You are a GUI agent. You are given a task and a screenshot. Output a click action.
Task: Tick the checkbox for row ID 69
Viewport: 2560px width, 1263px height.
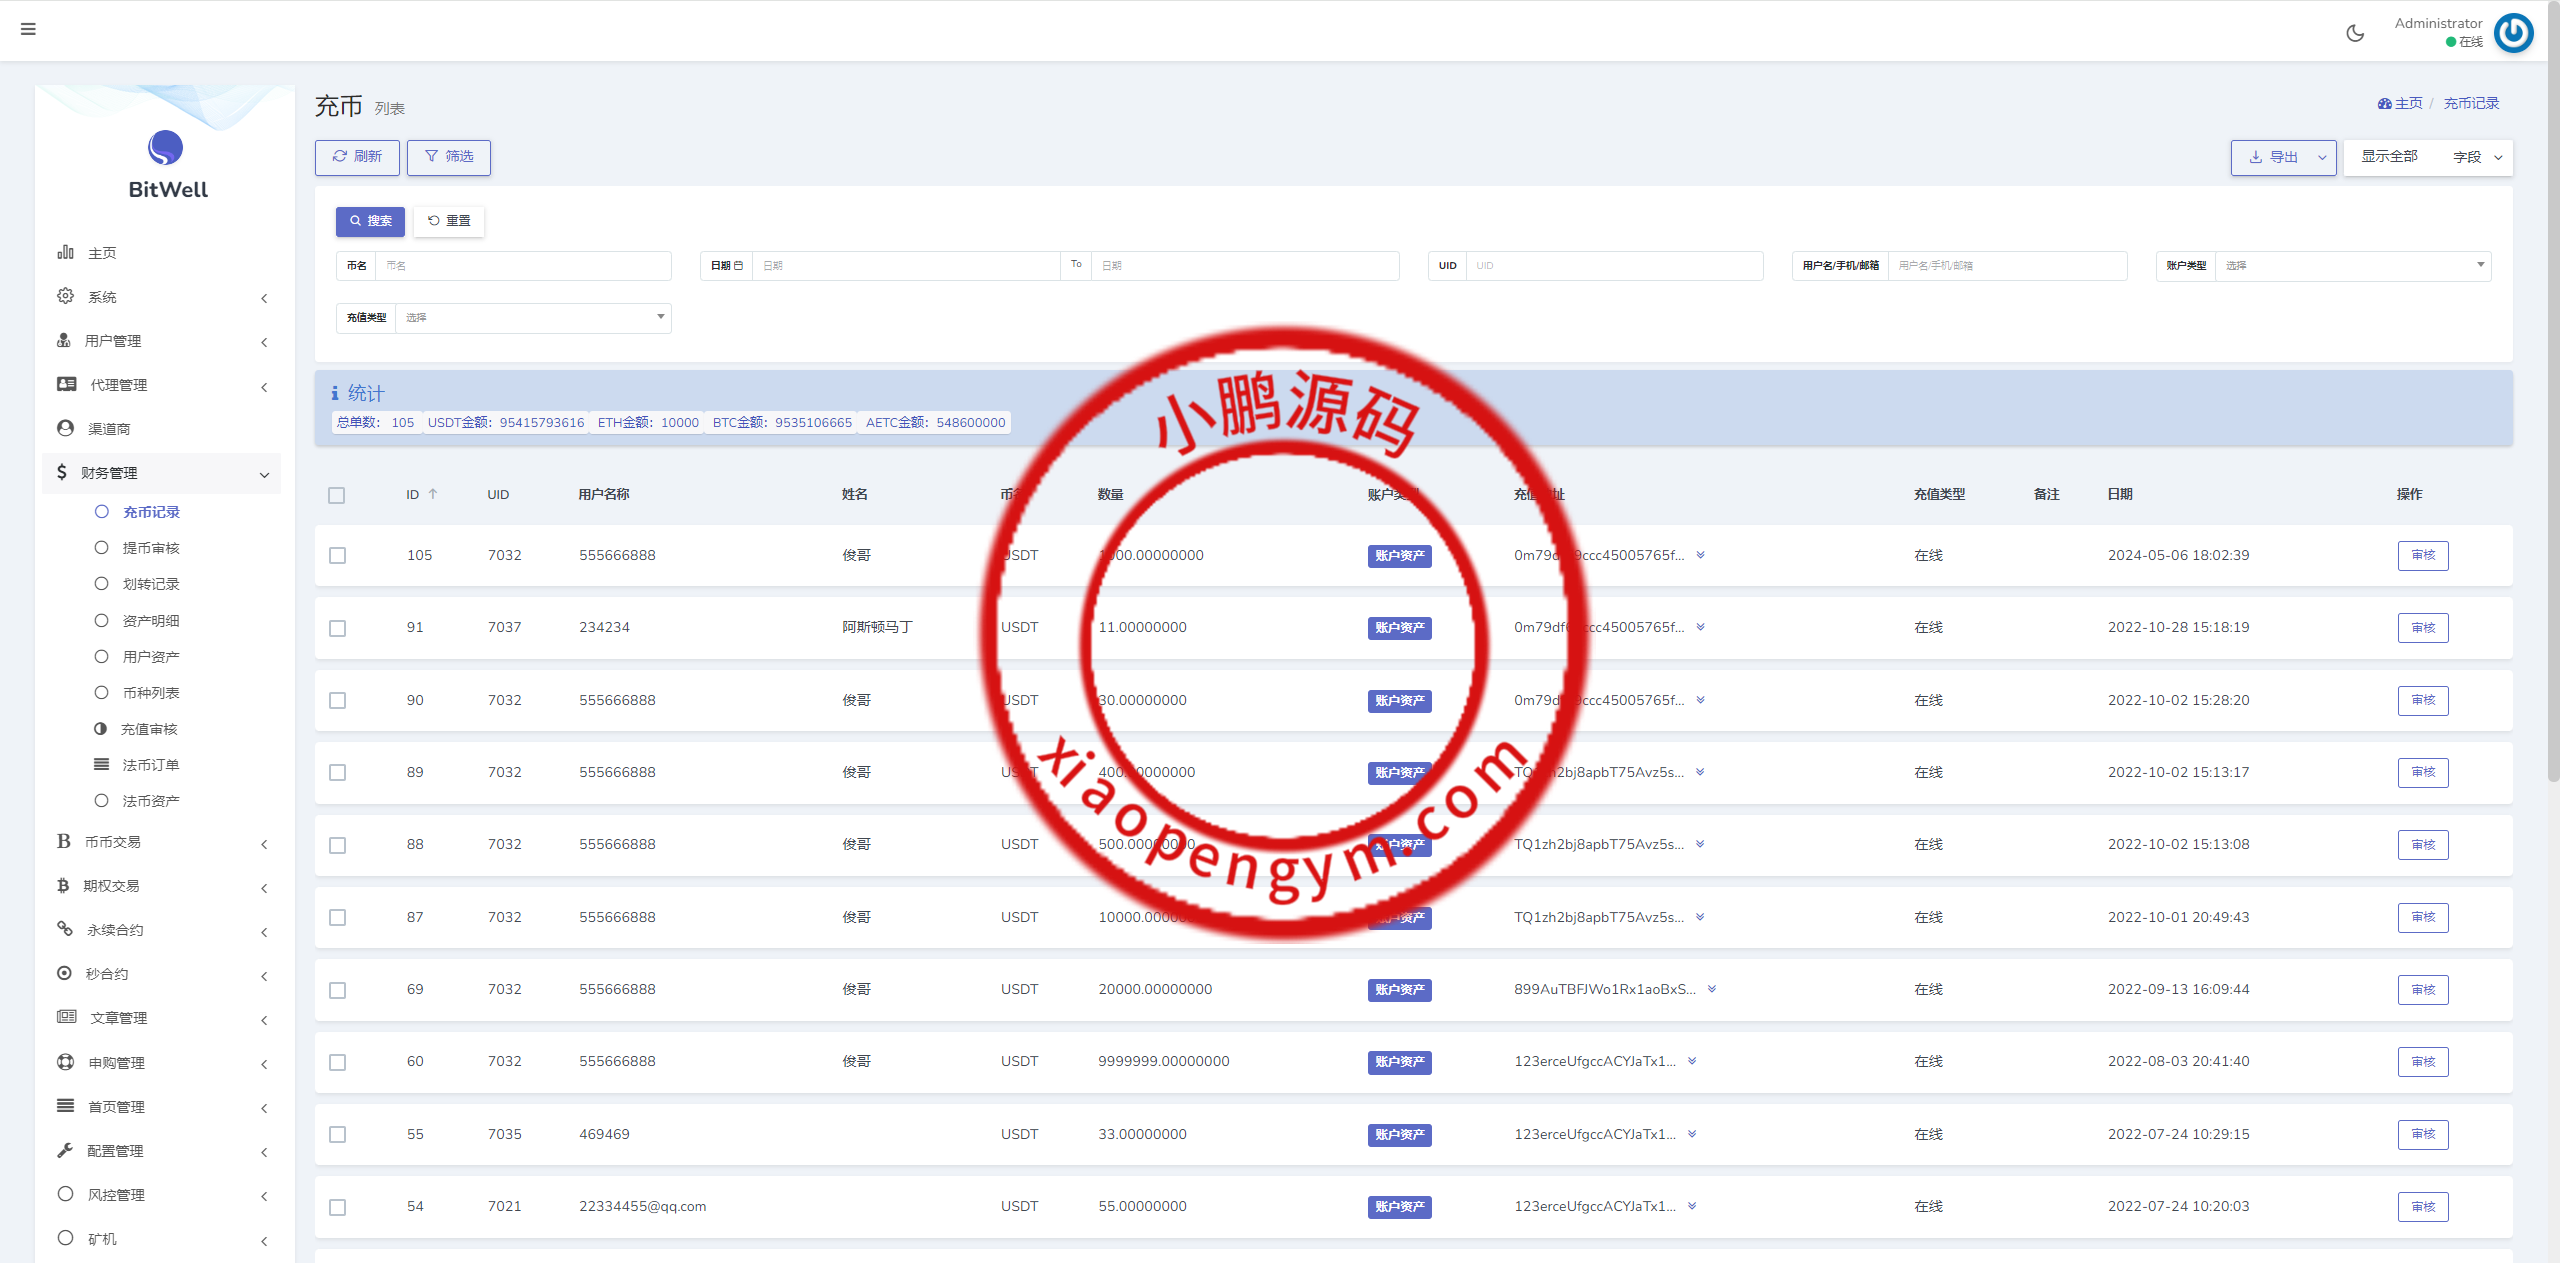pos(338,990)
